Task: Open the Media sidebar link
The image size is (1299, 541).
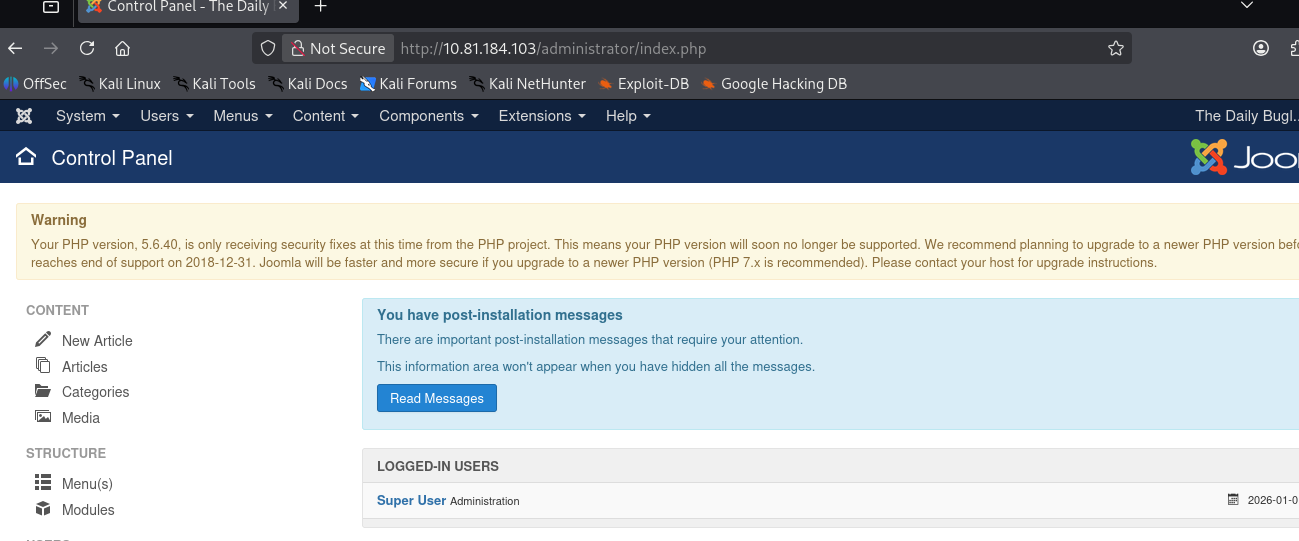Action: pyautogui.click(x=81, y=418)
